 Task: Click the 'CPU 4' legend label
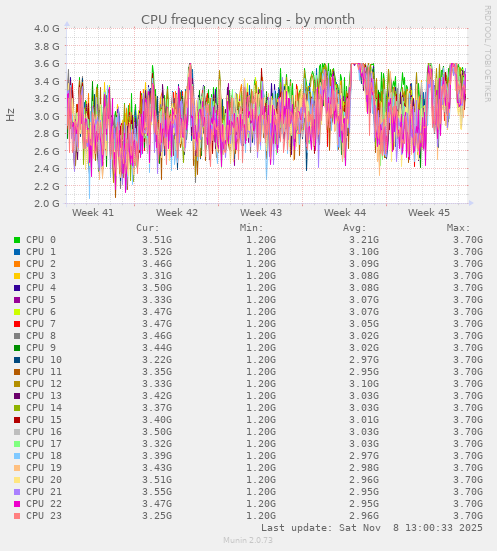coord(41,288)
